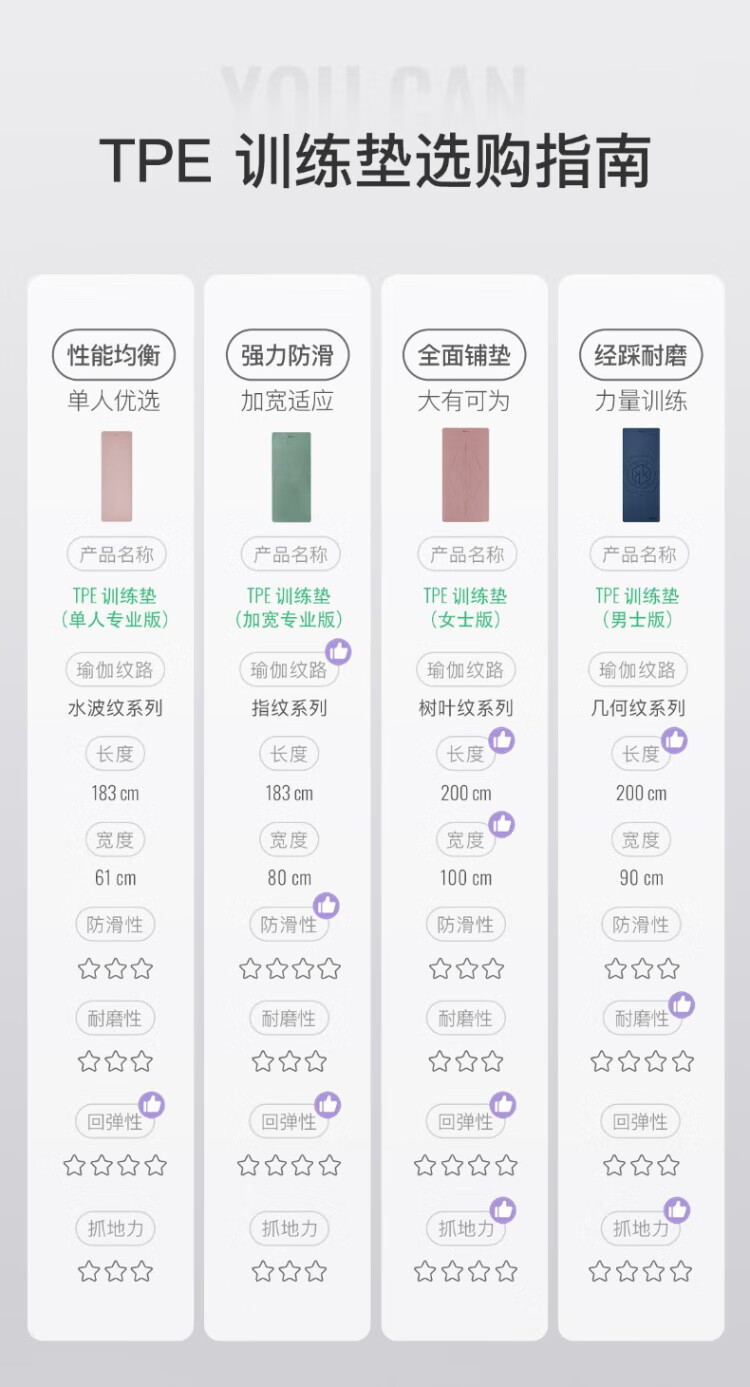Click the 全面铺垫 tag
The width and height of the screenshot is (750, 1387).
(x=464, y=355)
